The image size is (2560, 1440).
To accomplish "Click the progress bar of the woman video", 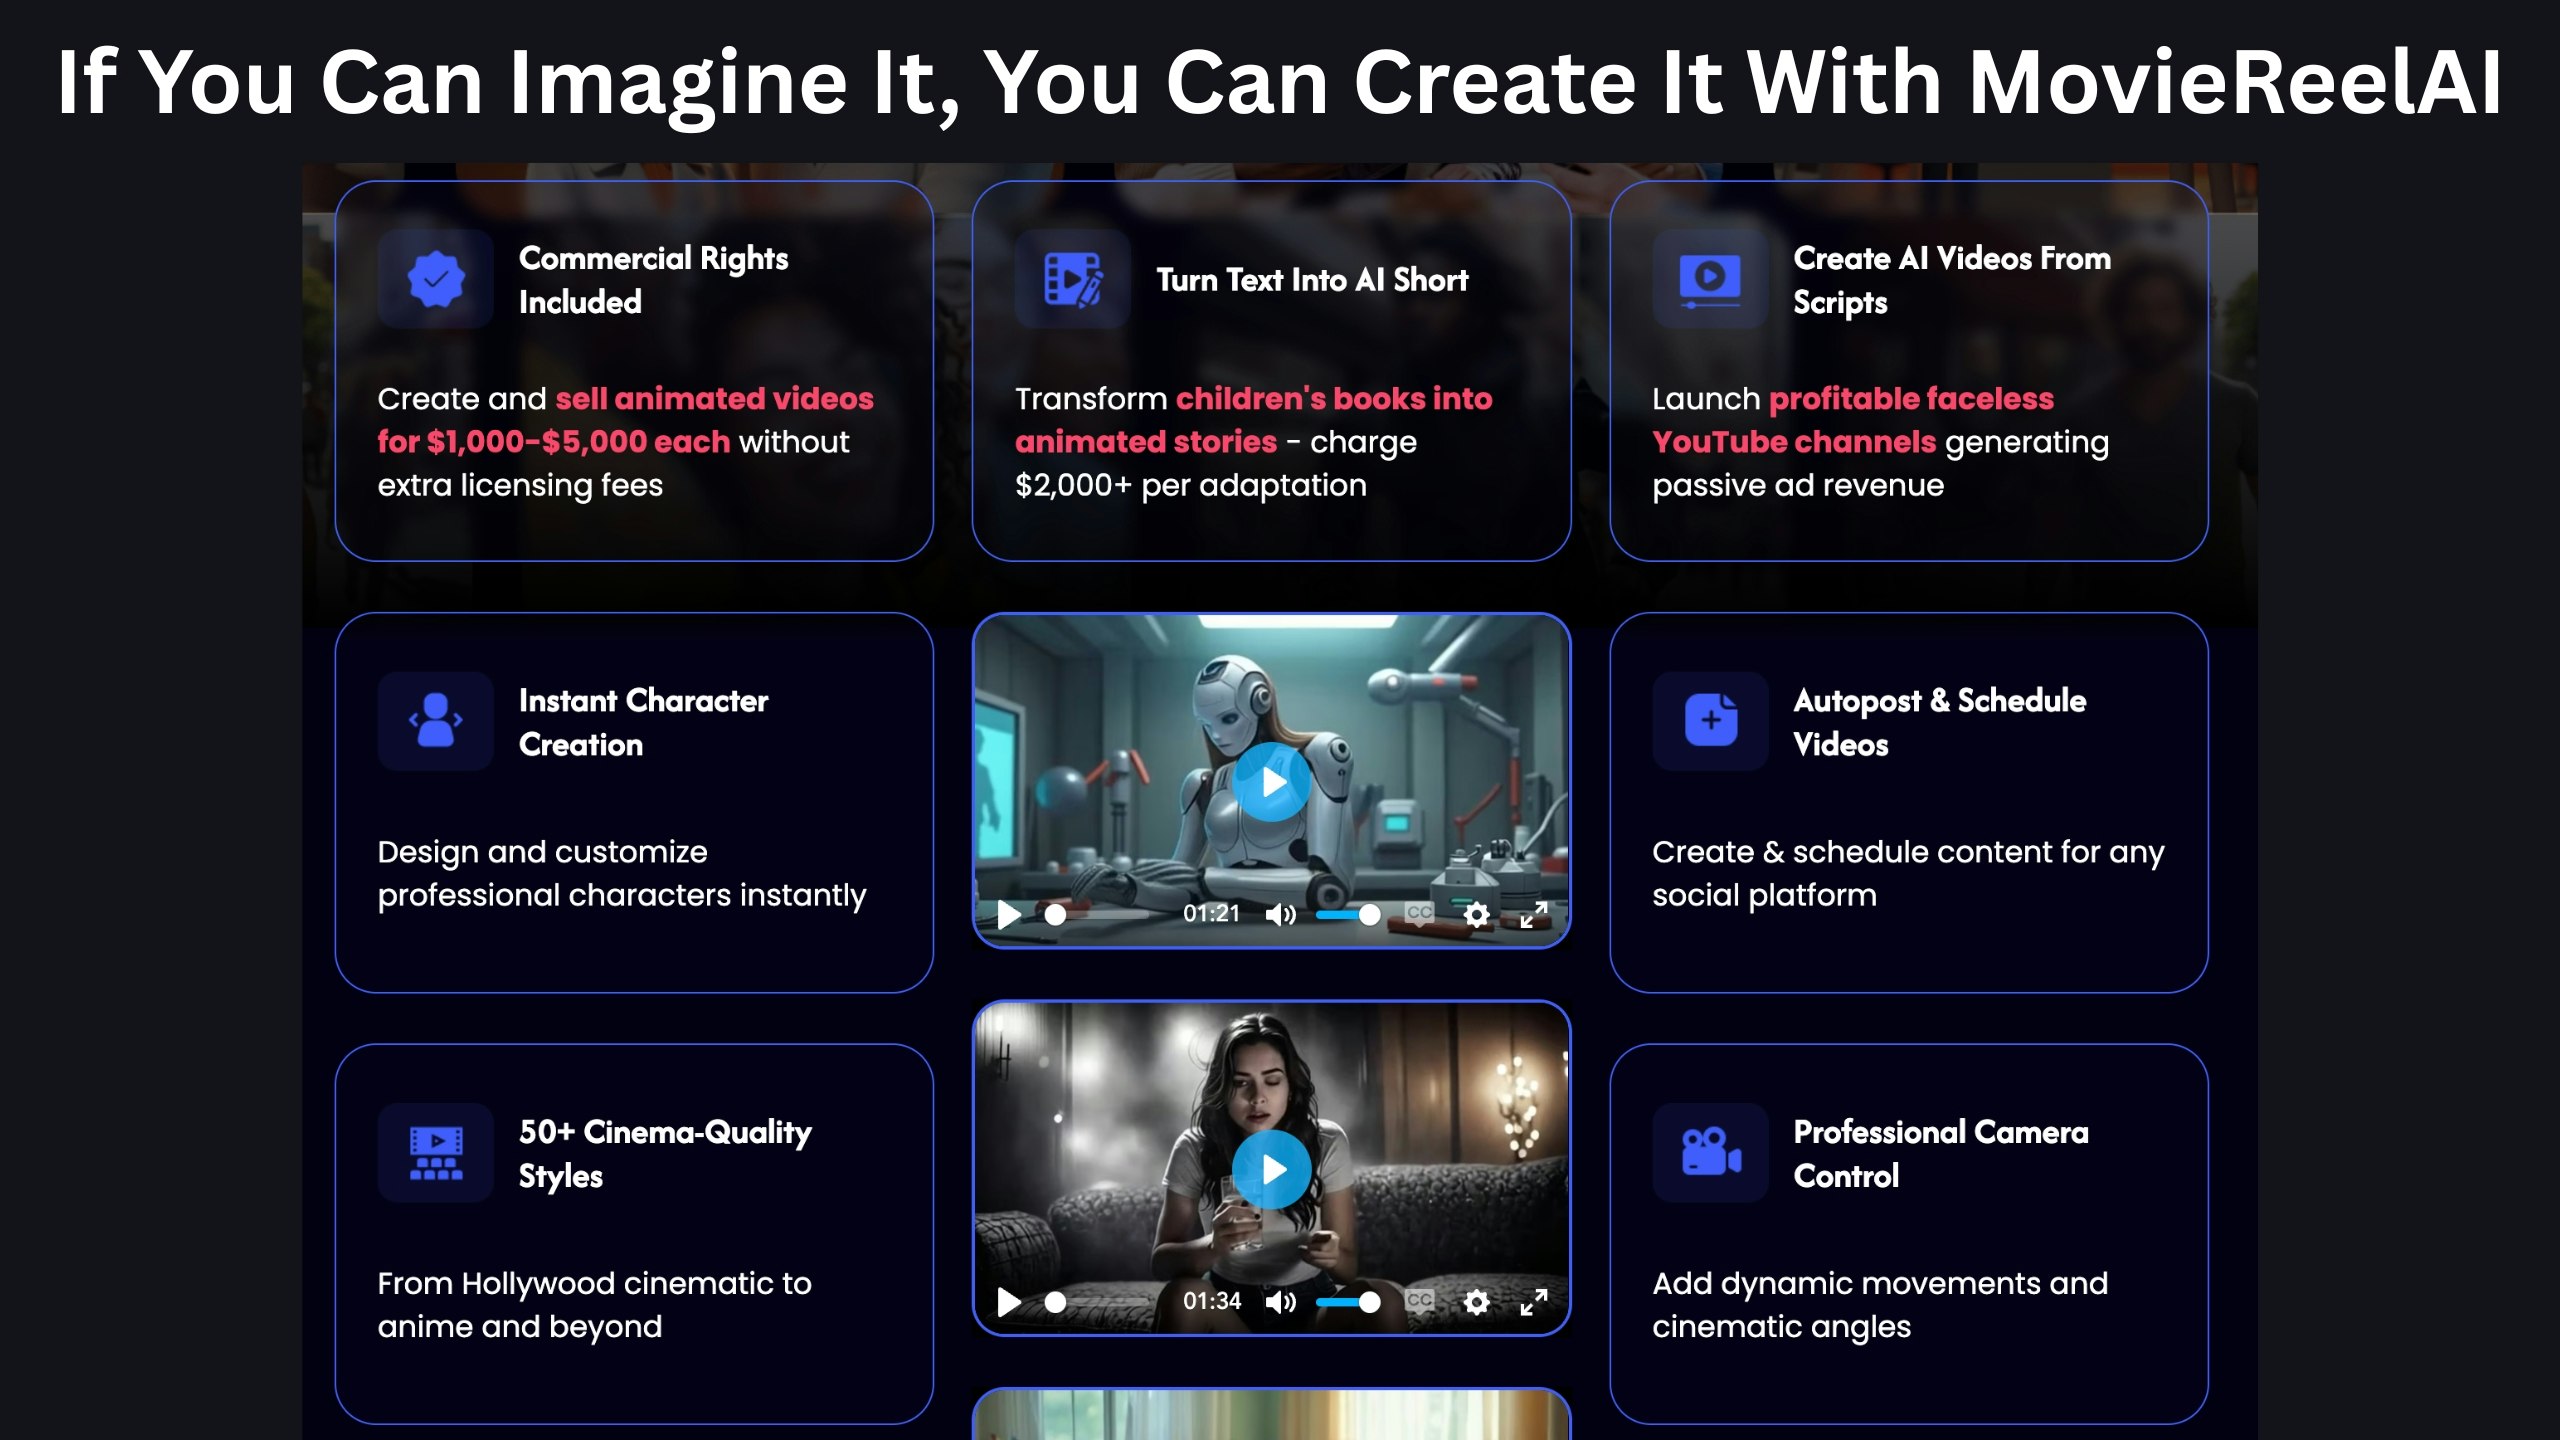I will (1100, 1301).
